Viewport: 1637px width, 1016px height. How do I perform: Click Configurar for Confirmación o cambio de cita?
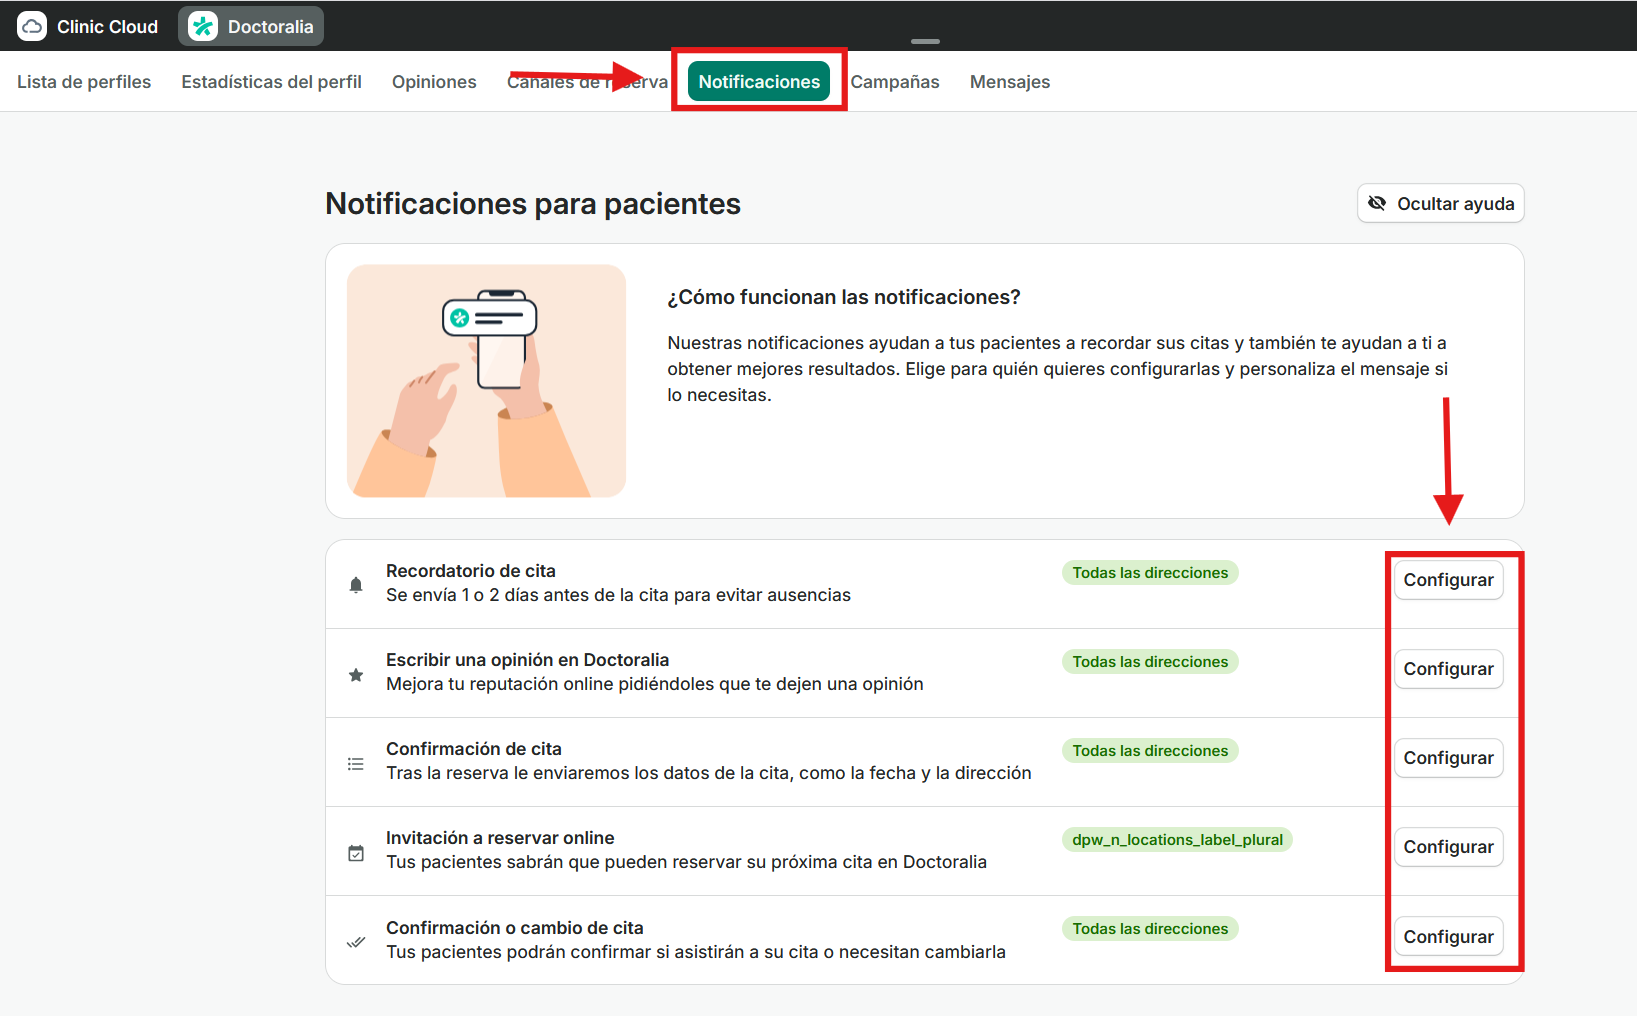[x=1448, y=937]
